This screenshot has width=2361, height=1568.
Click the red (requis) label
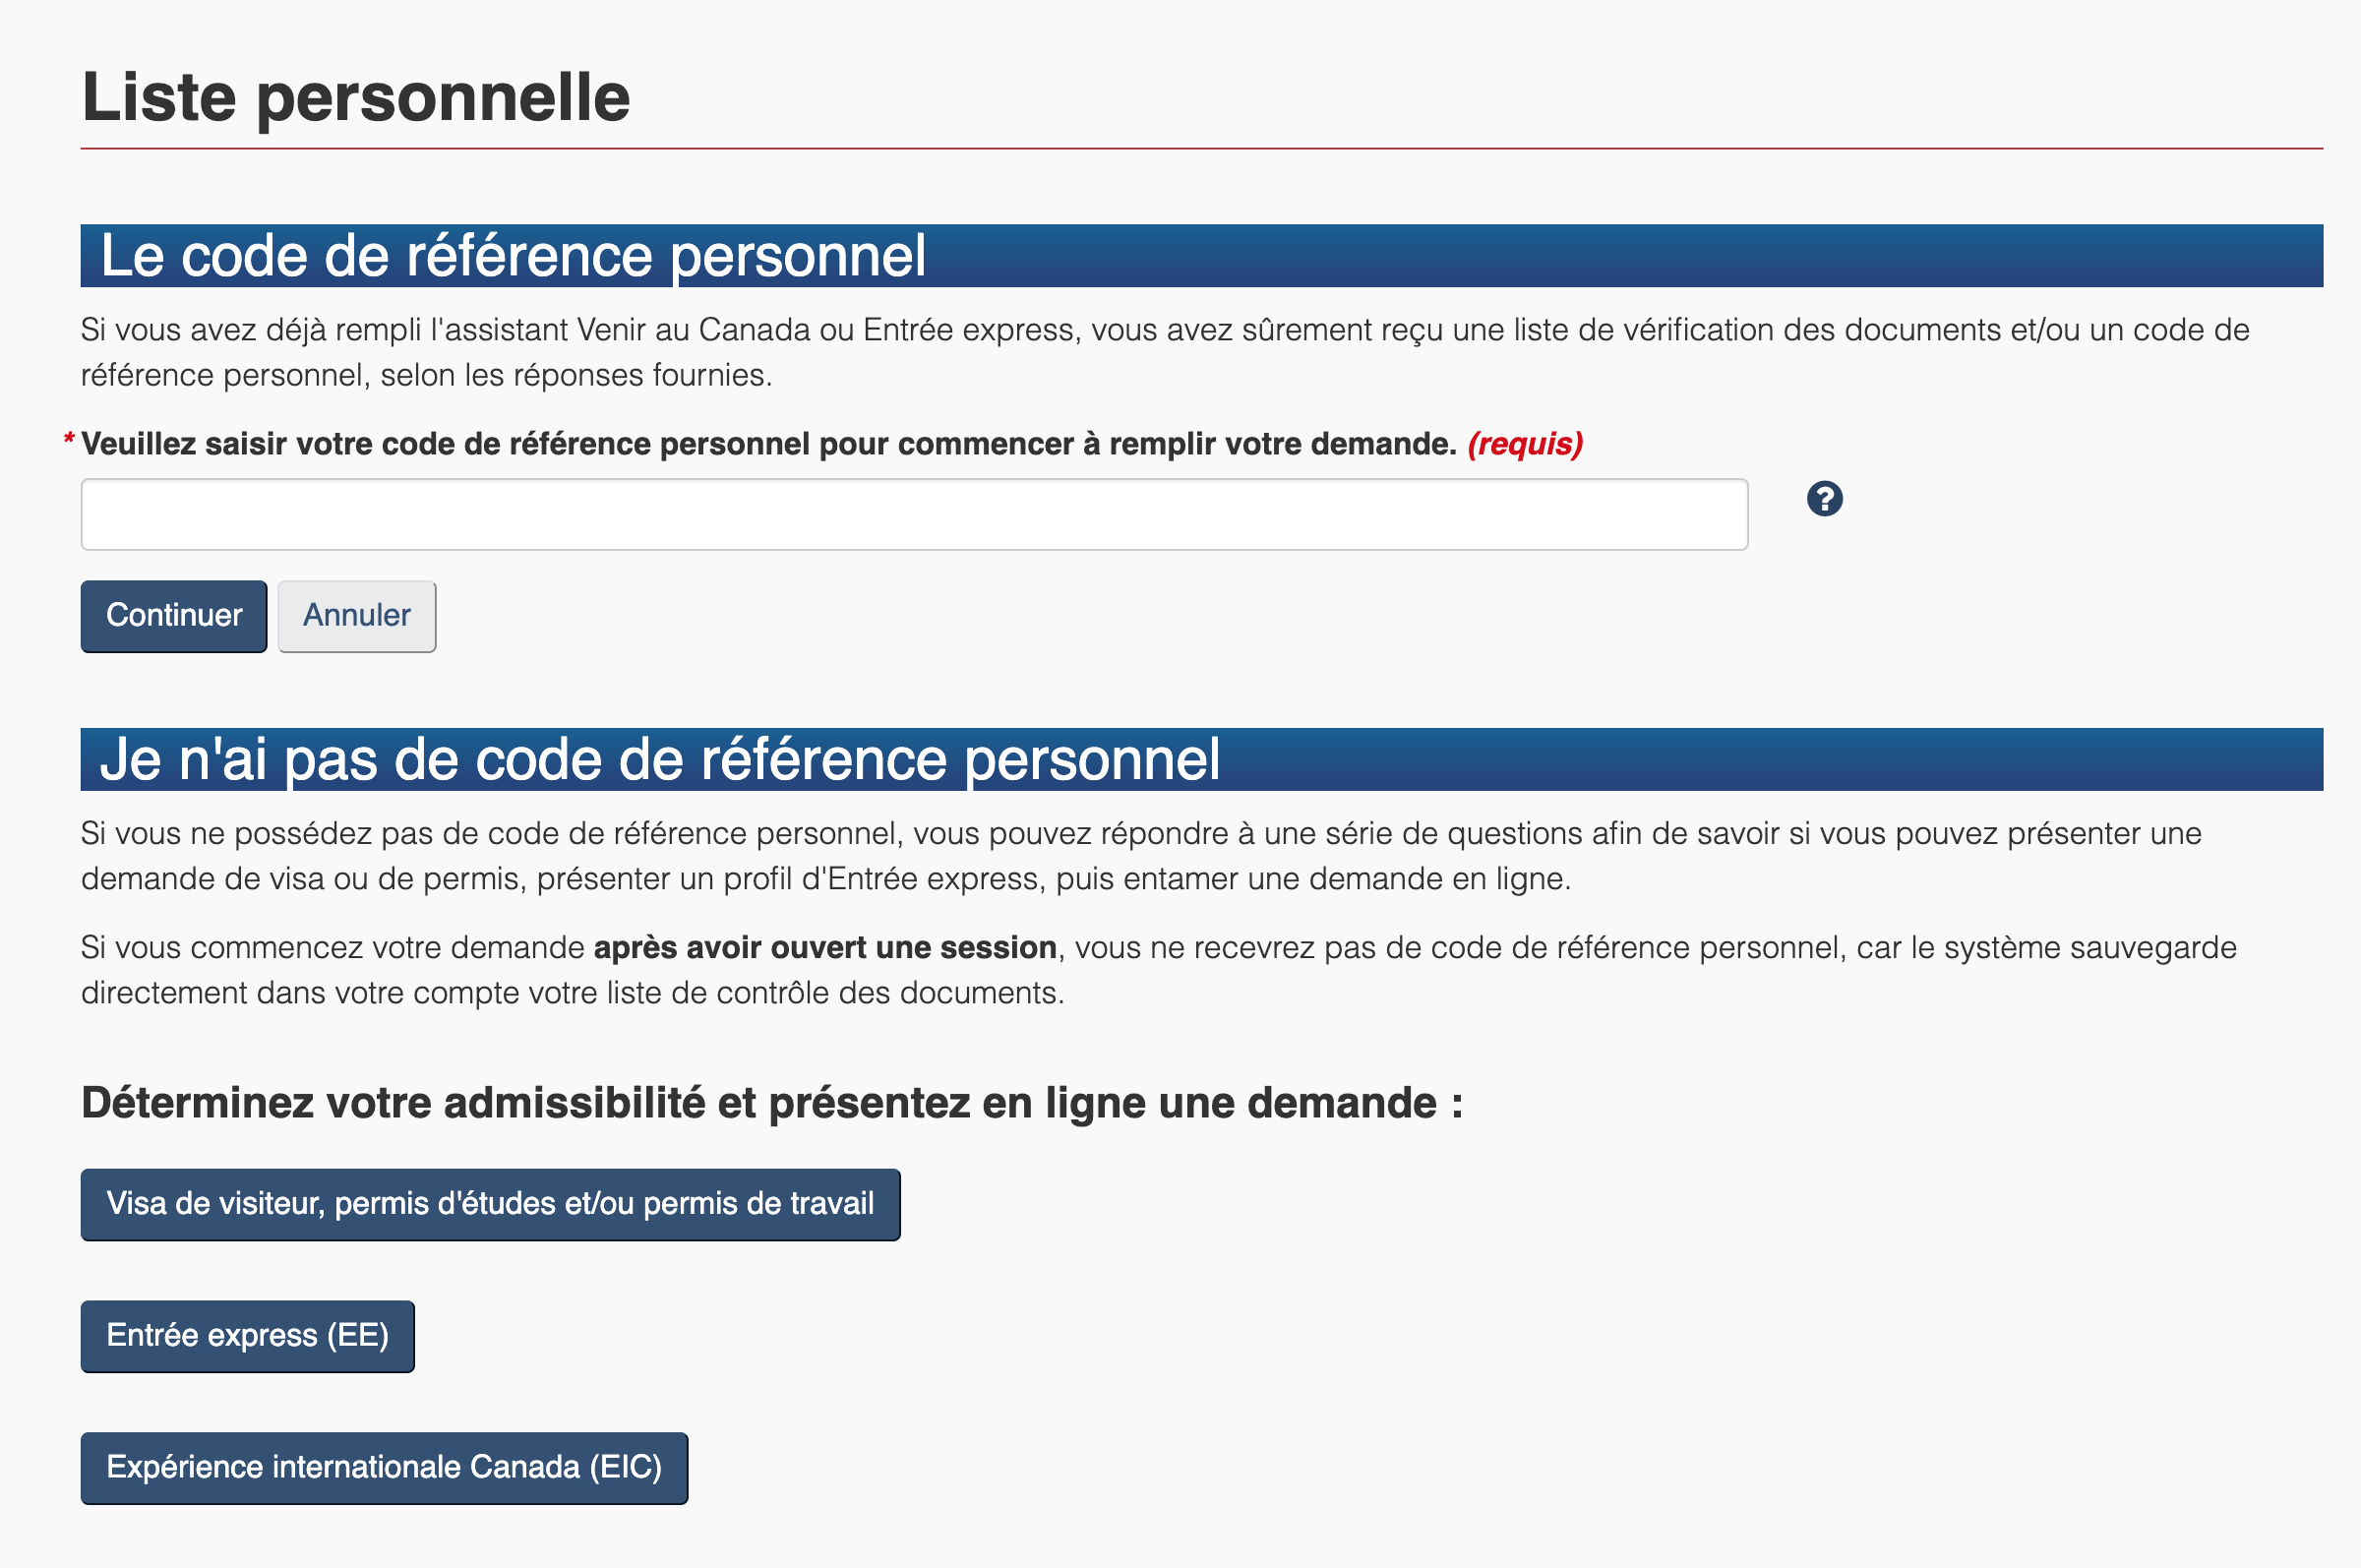1525,444
